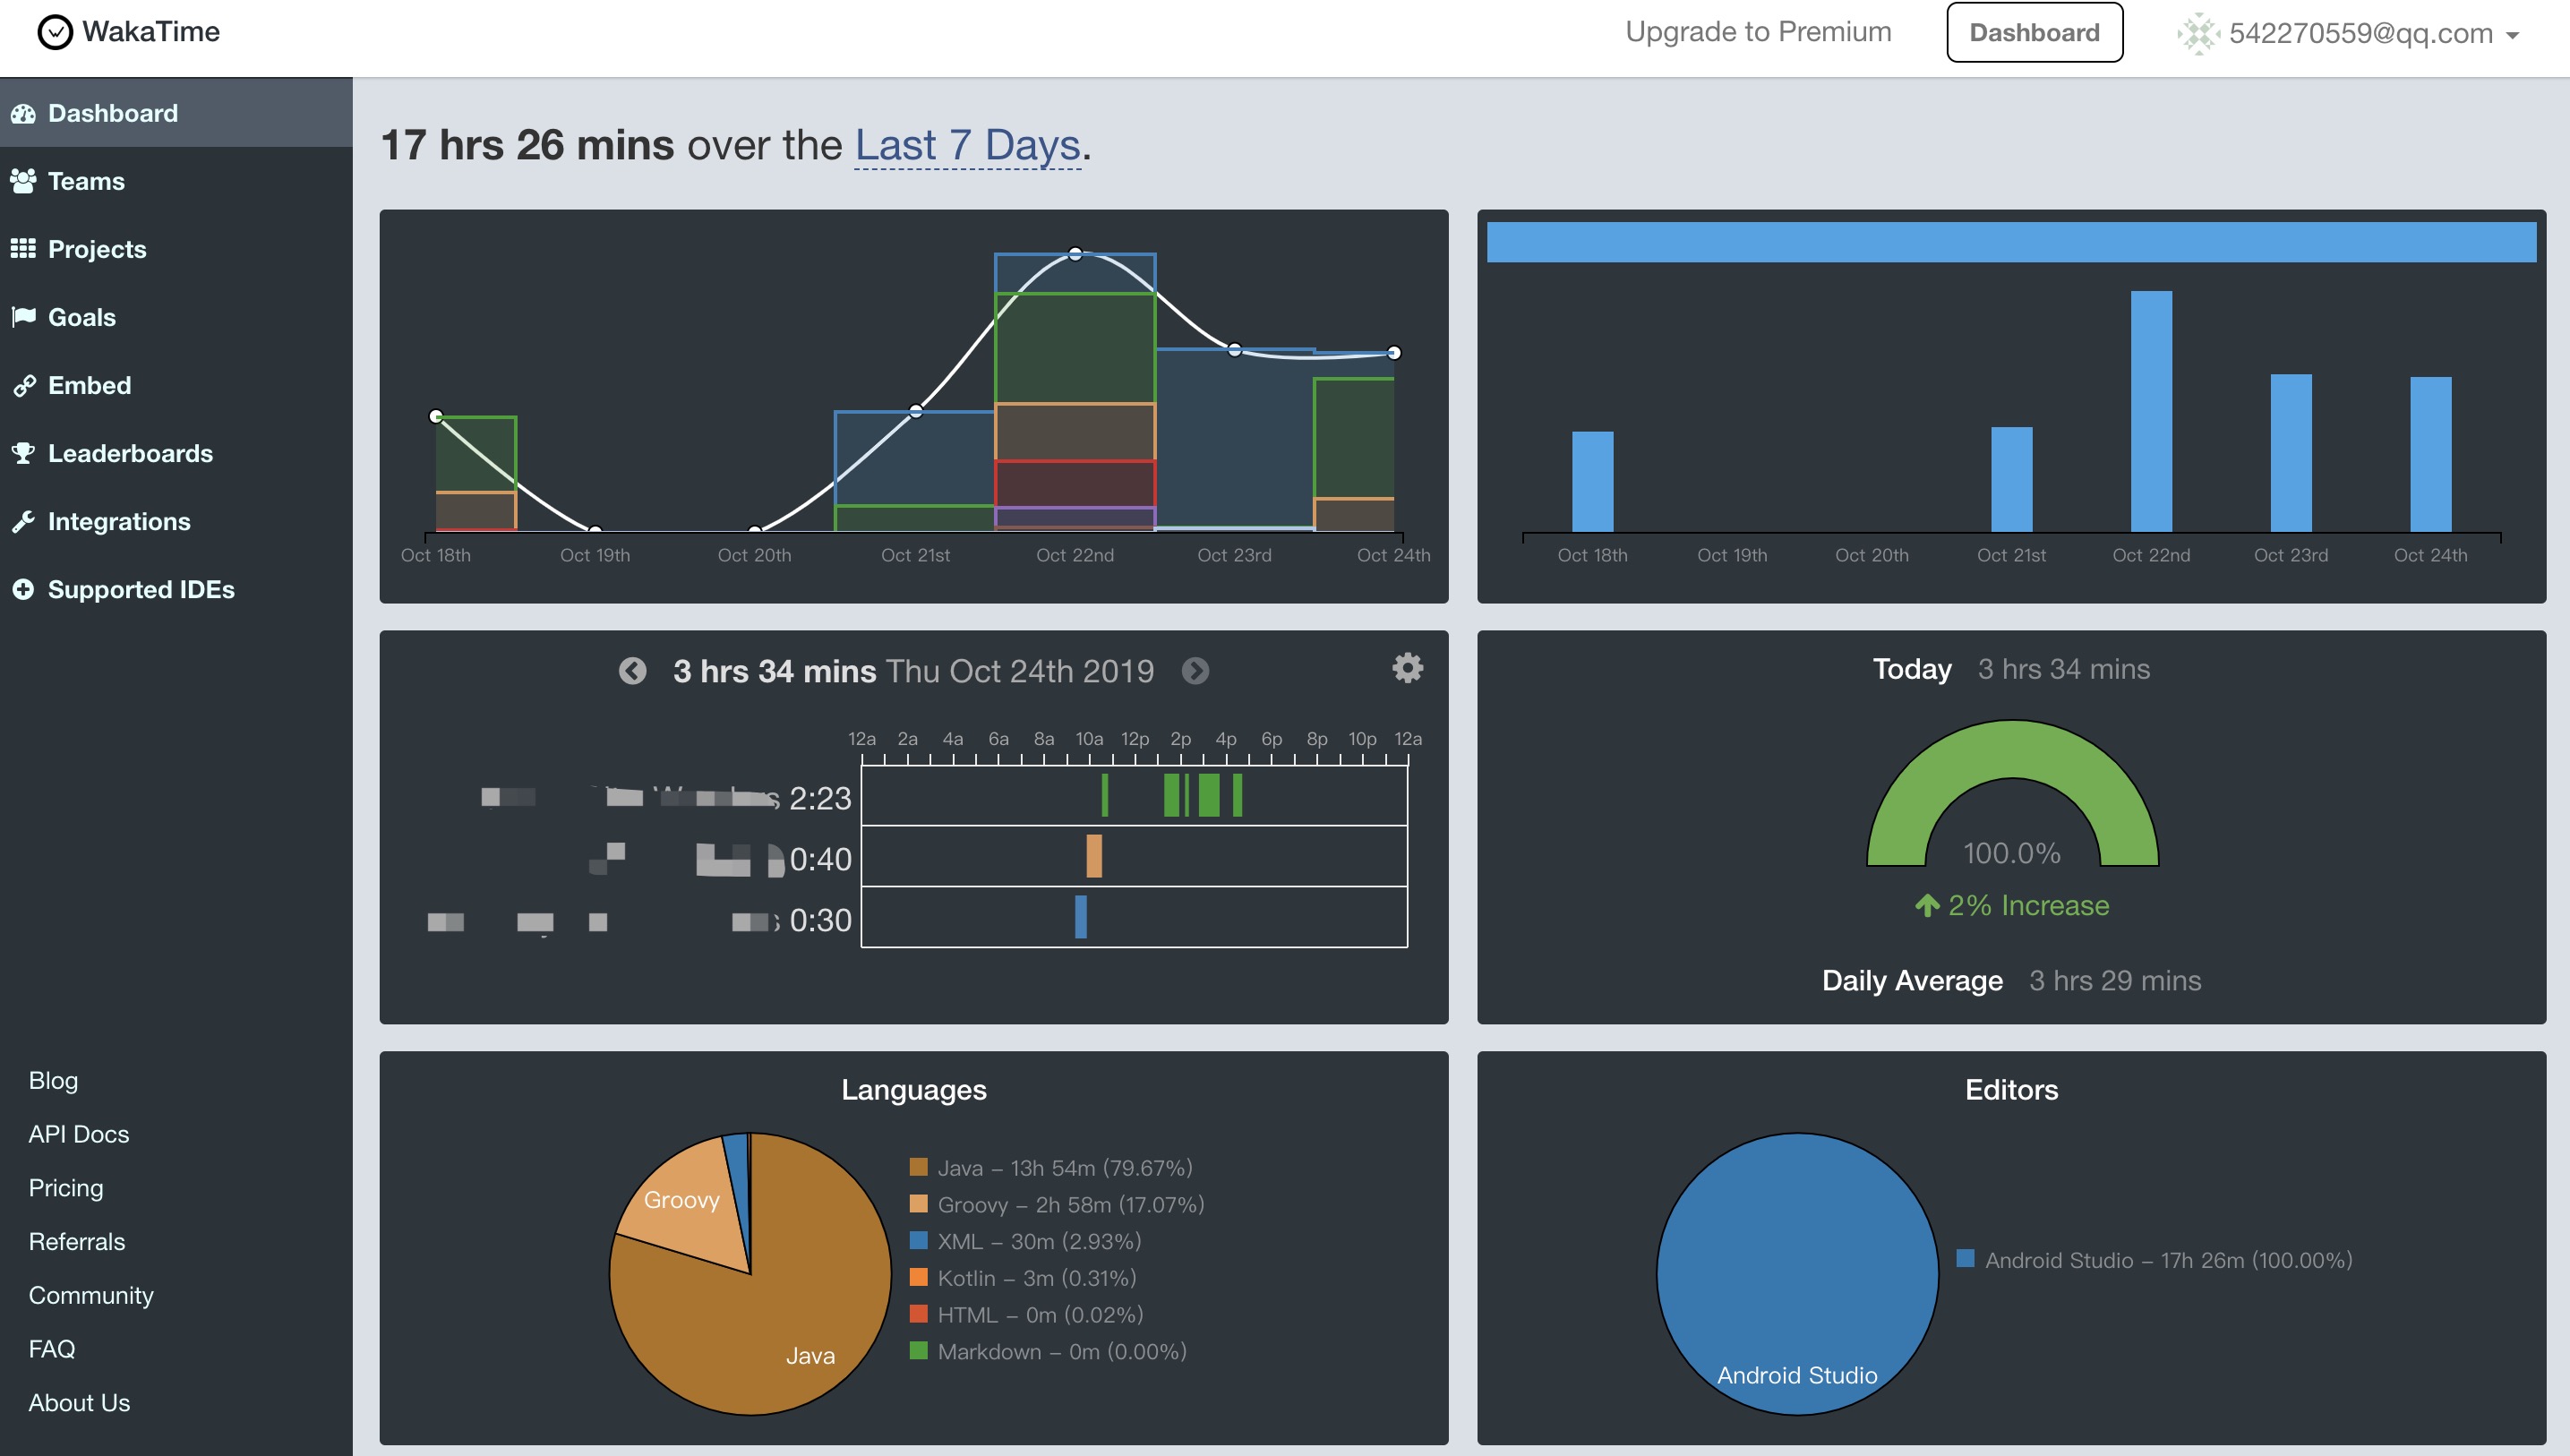Click 'Groovy – 2h 58m (17.07%)' legend text

pos(1071,1204)
